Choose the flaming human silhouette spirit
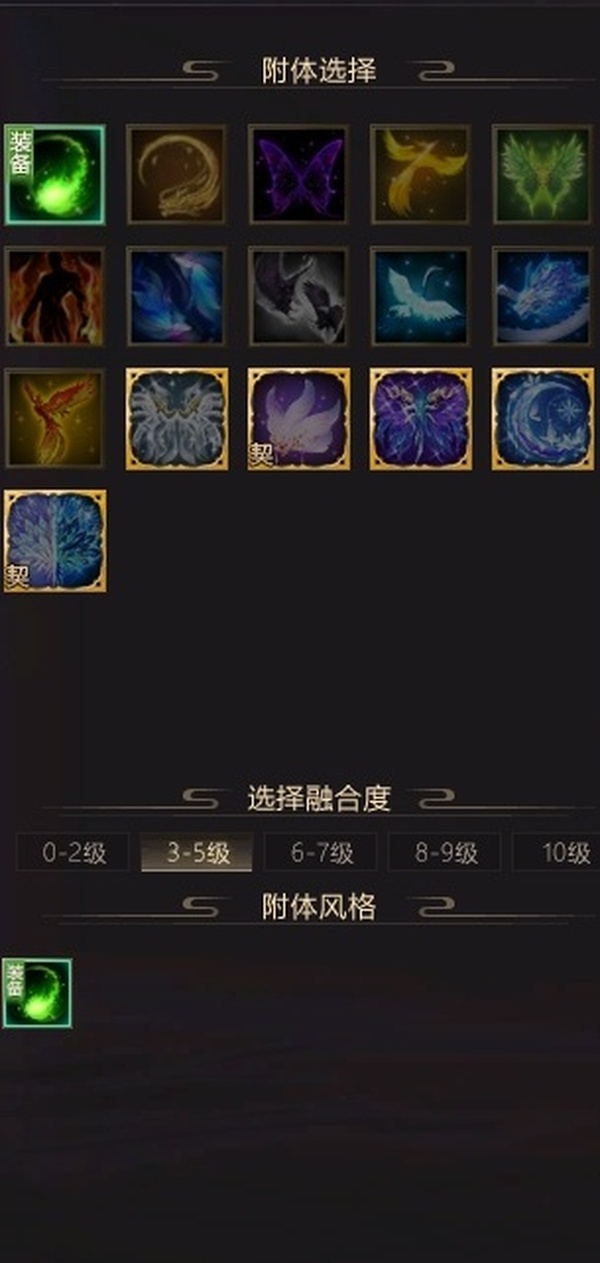 (x=54, y=296)
